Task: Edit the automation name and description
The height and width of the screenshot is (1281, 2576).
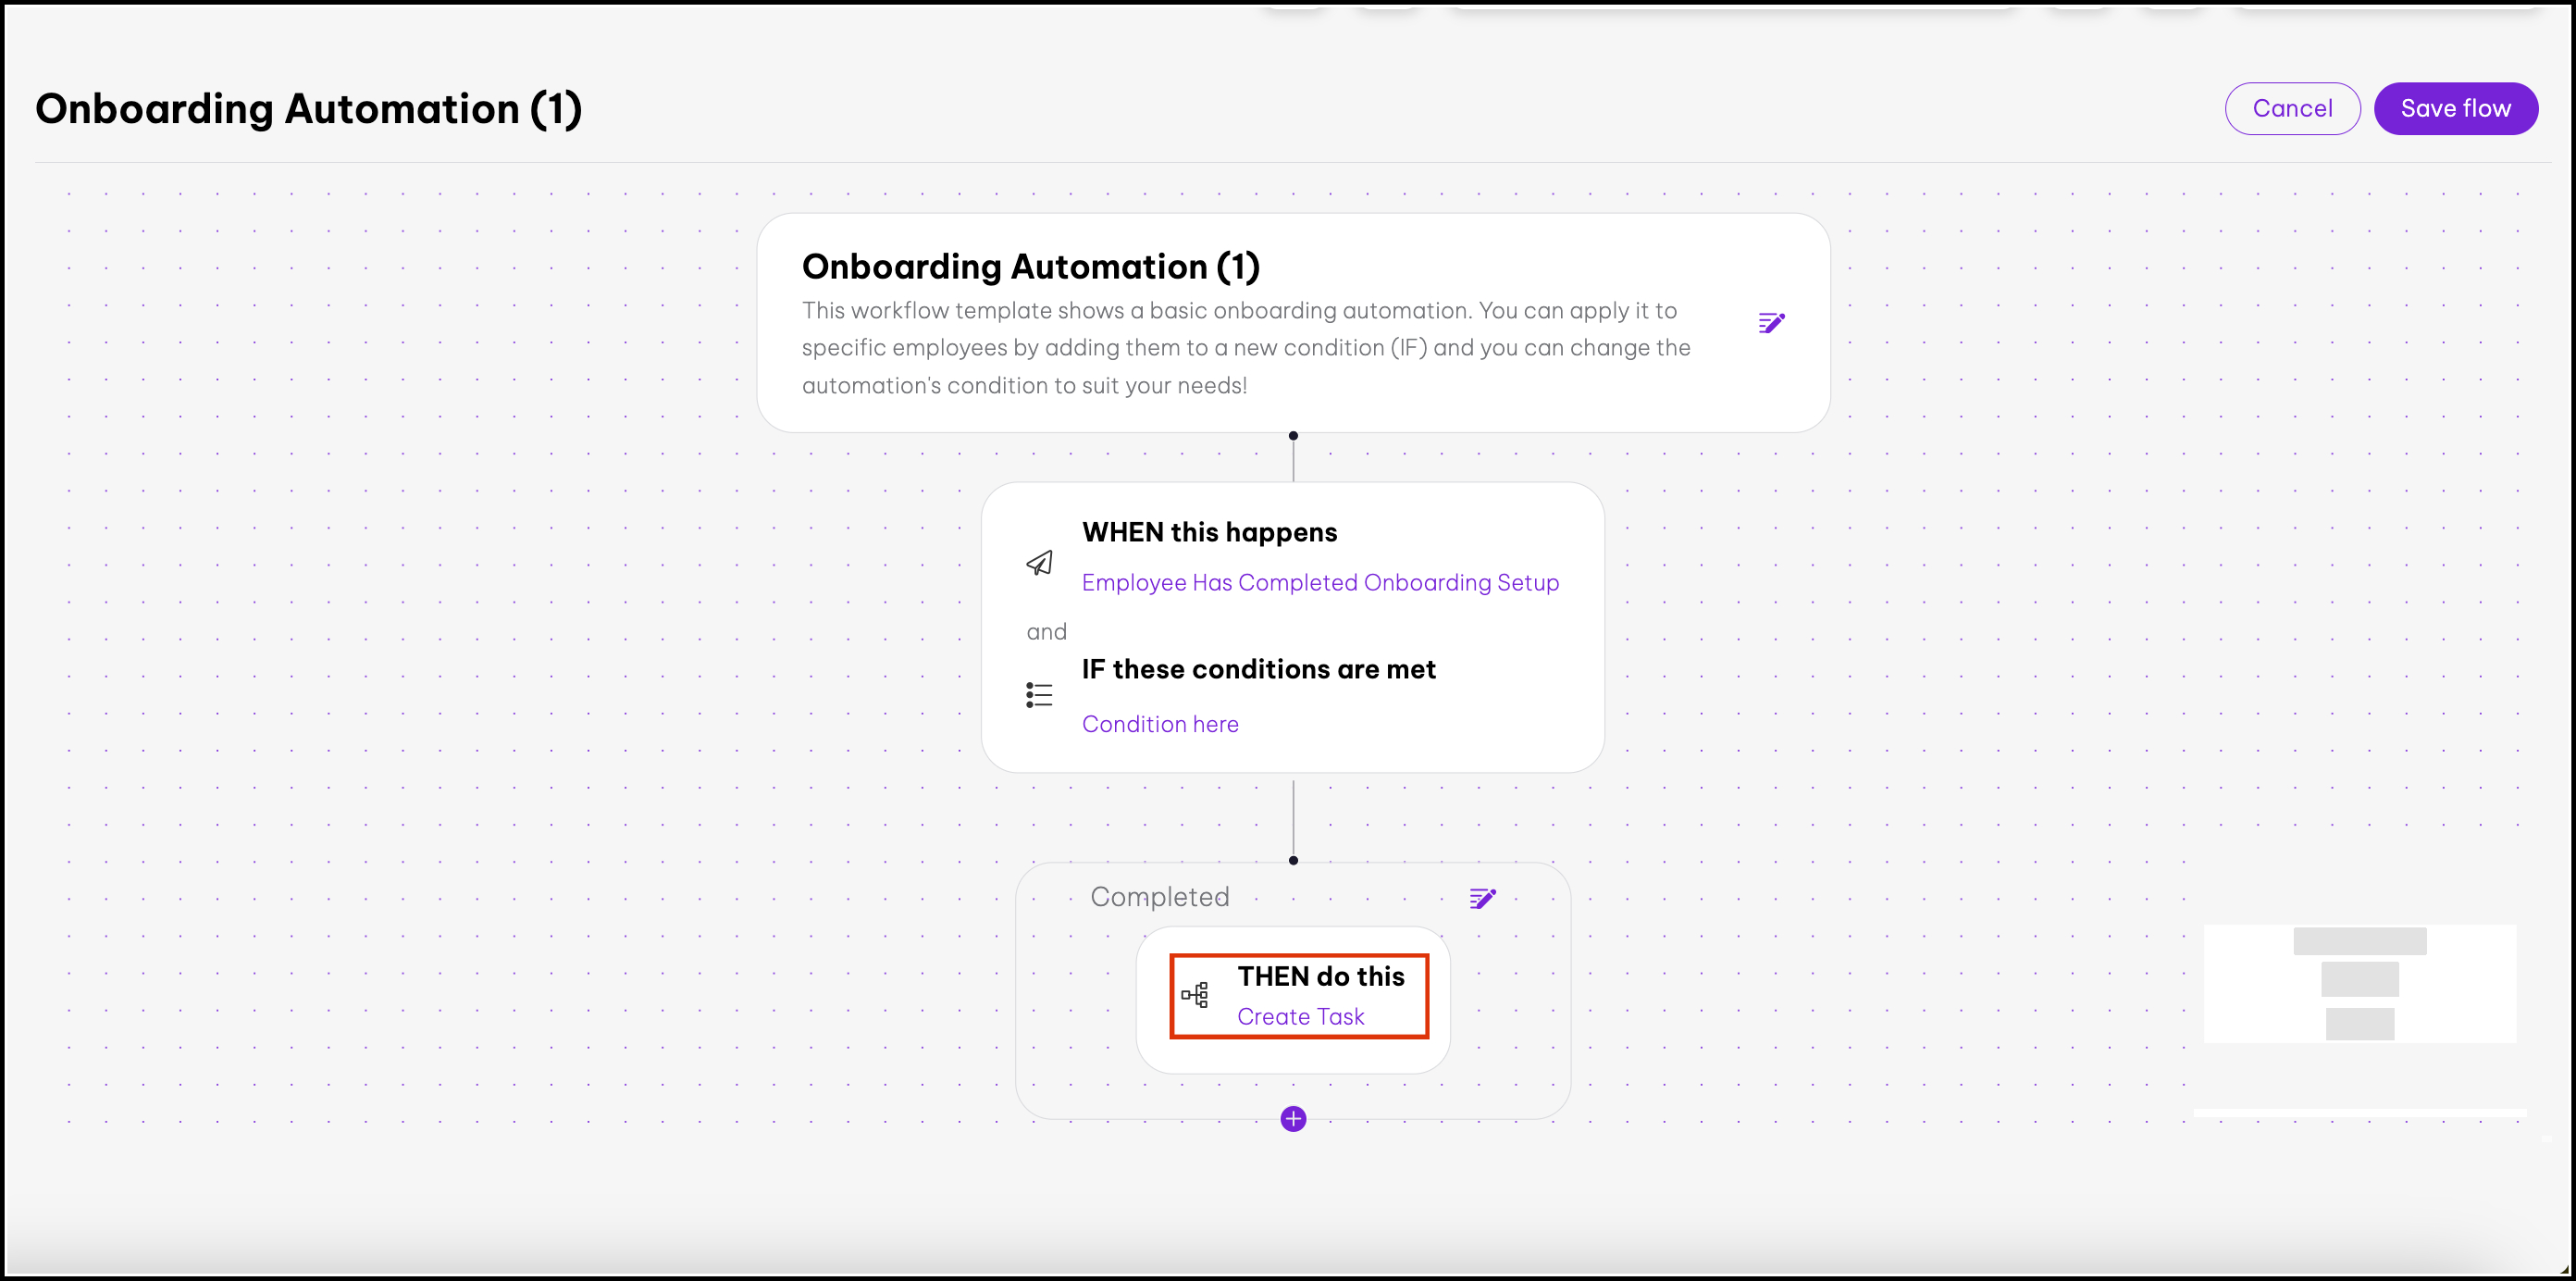Action: [x=1770, y=323]
